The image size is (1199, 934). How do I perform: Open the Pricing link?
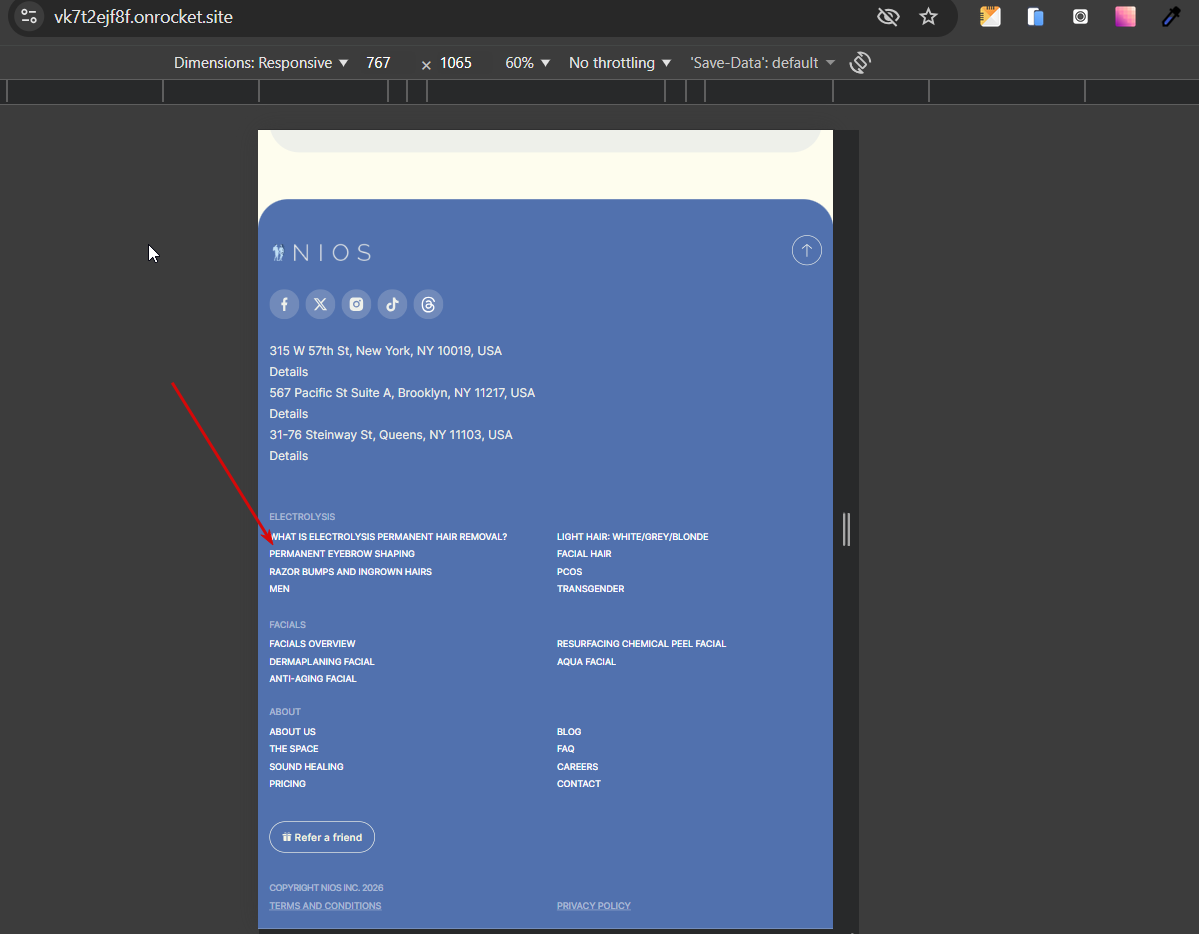point(288,784)
